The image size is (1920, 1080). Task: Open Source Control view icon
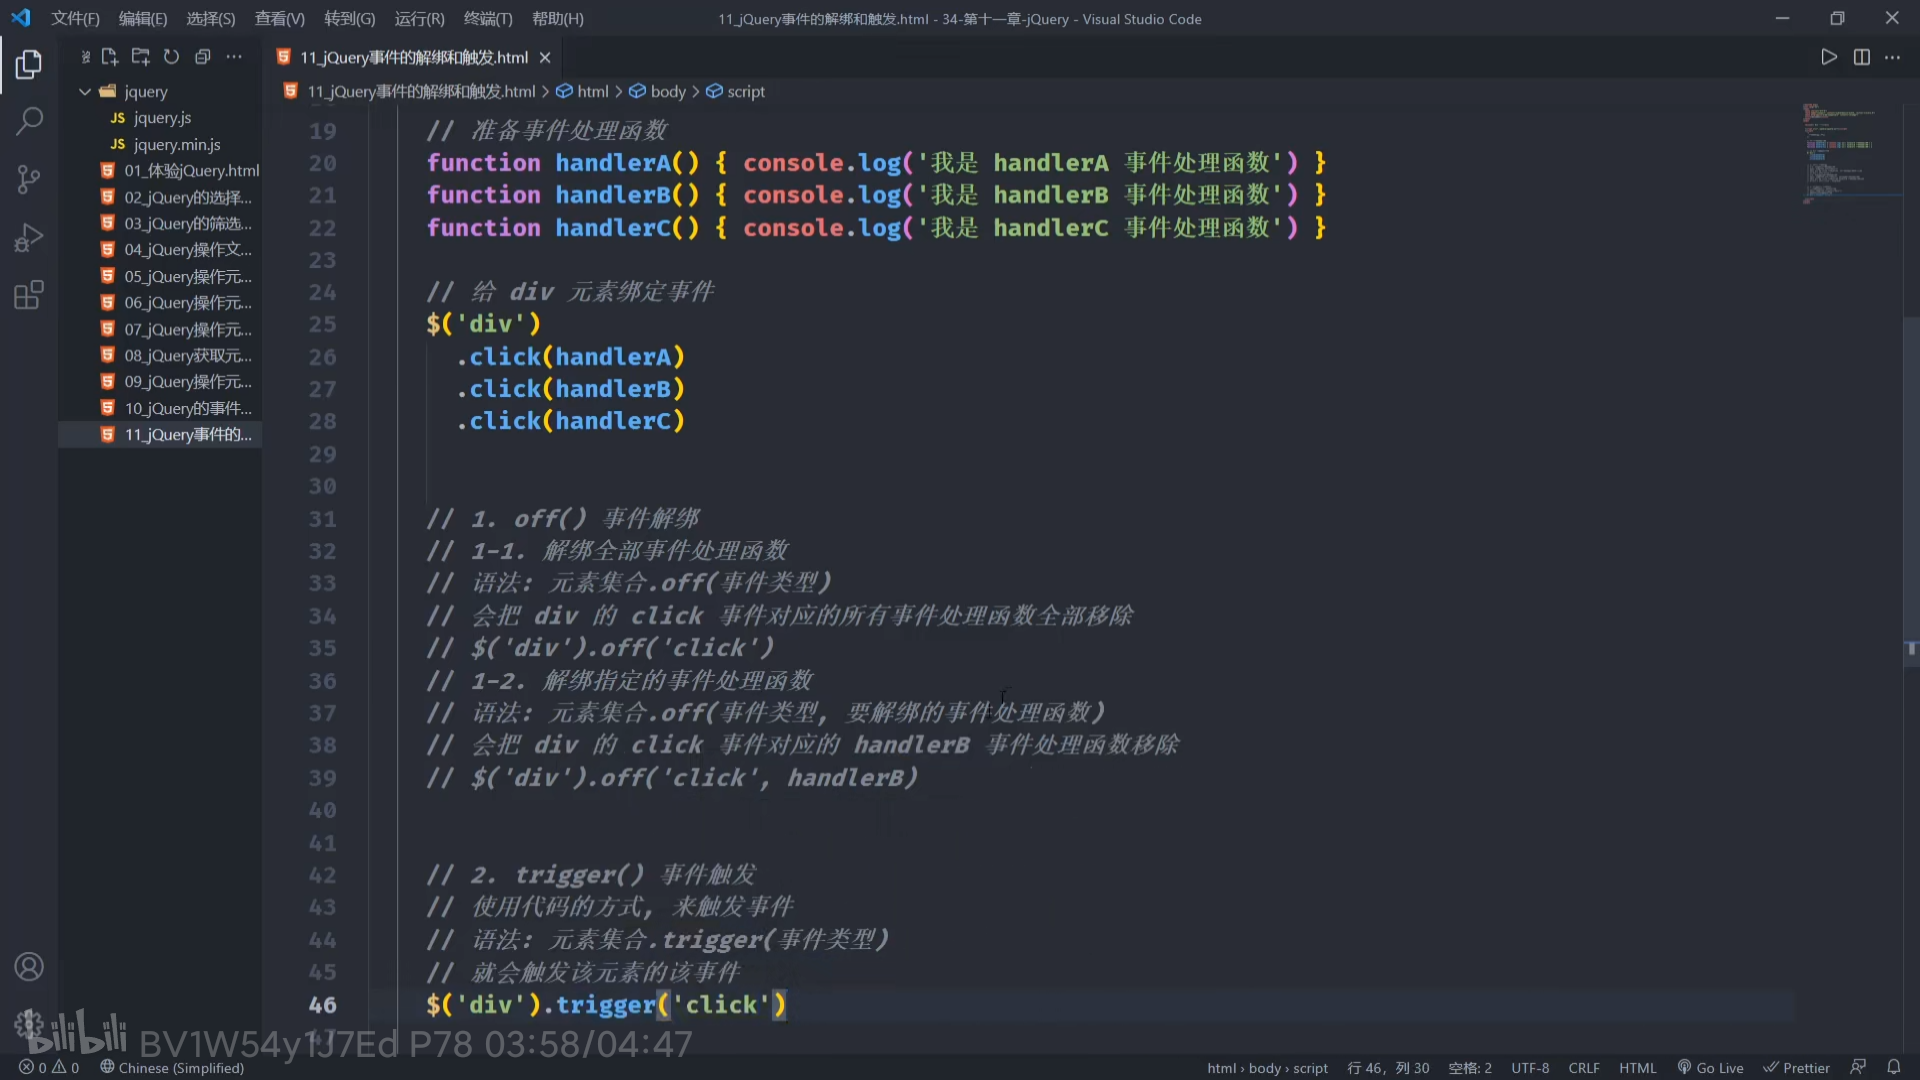click(x=29, y=180)
